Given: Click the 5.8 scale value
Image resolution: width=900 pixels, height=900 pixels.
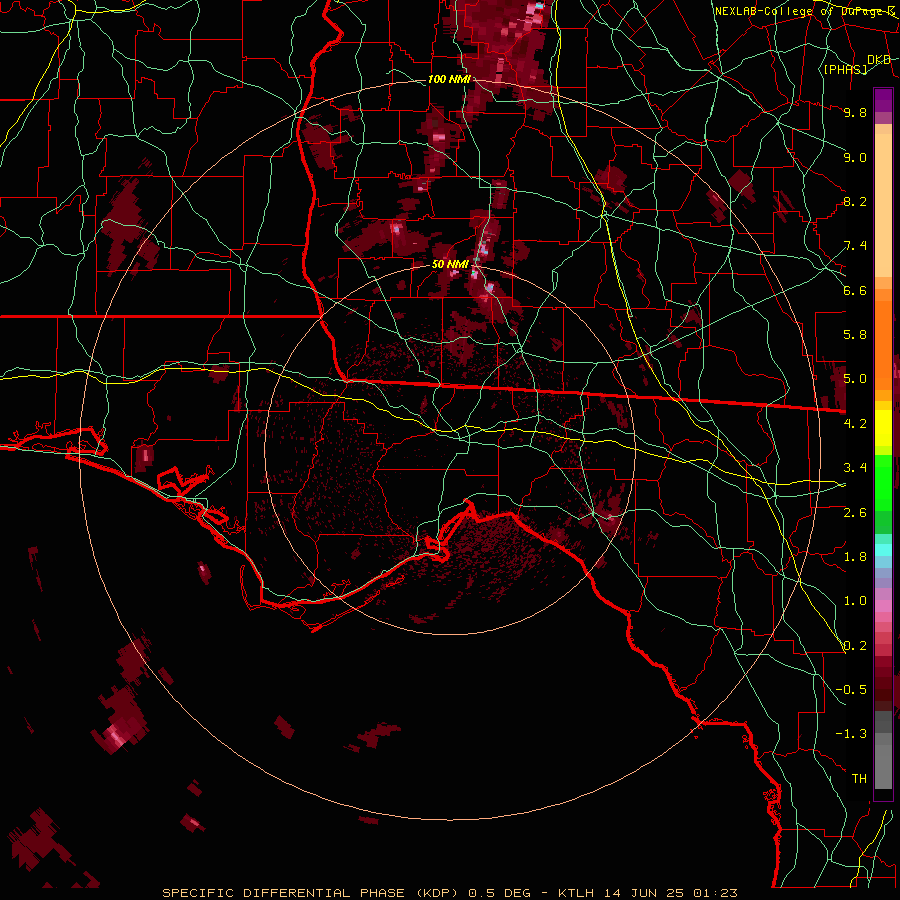Looking at the screenshot, I should [x=855, y=335].
